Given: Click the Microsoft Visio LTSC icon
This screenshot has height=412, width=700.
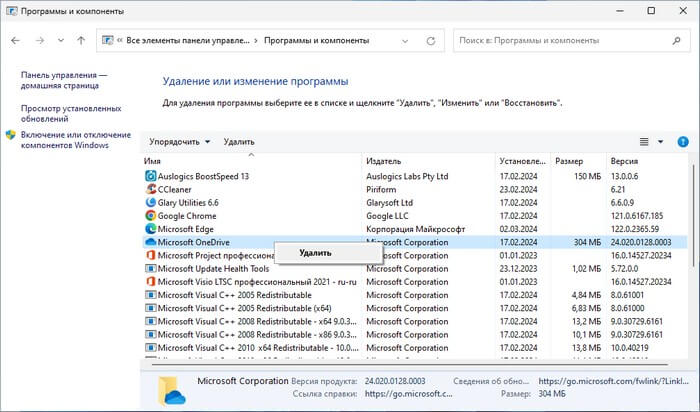Looking at the screenshot, I should pos(151,282).
